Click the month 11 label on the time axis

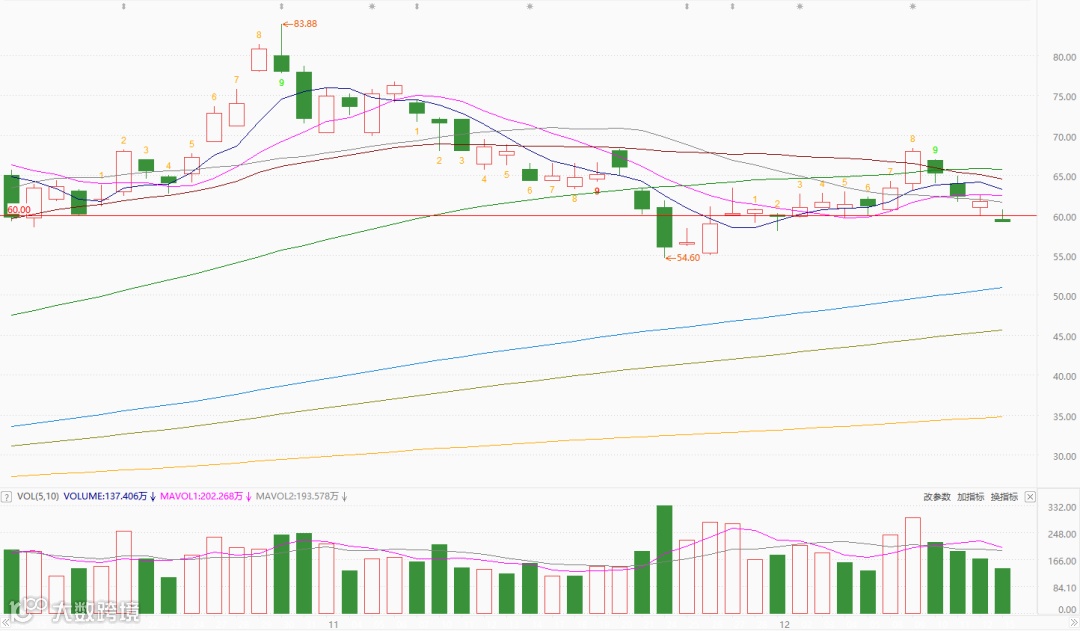(333, 624)
